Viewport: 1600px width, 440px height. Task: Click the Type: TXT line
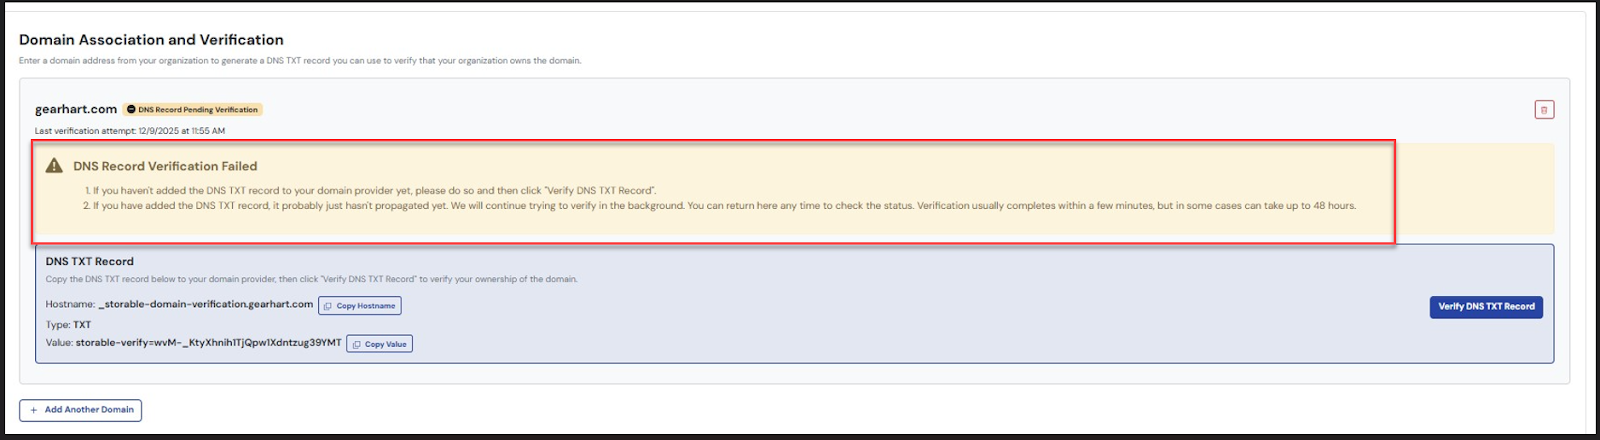coord(68,325)
